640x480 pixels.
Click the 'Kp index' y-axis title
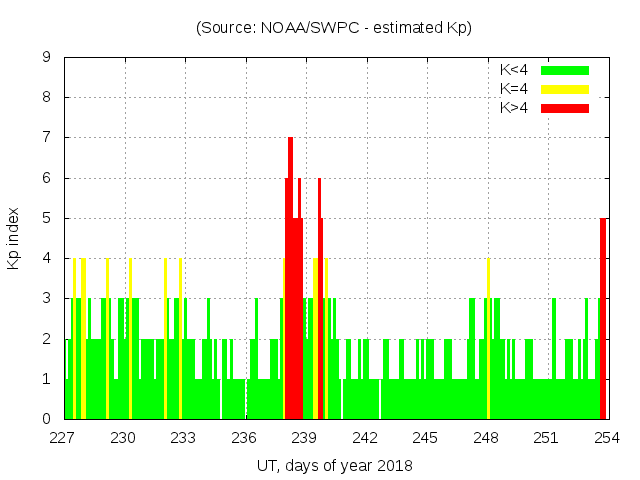pyautogui.click(x=14, y=239)
